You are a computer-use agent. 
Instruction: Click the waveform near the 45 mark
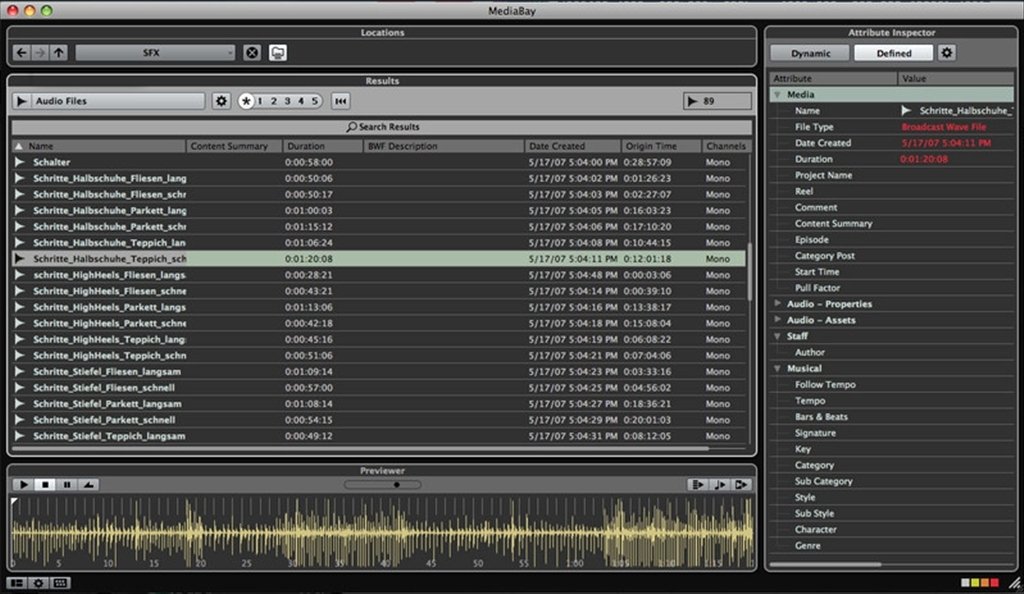[431, 534]
